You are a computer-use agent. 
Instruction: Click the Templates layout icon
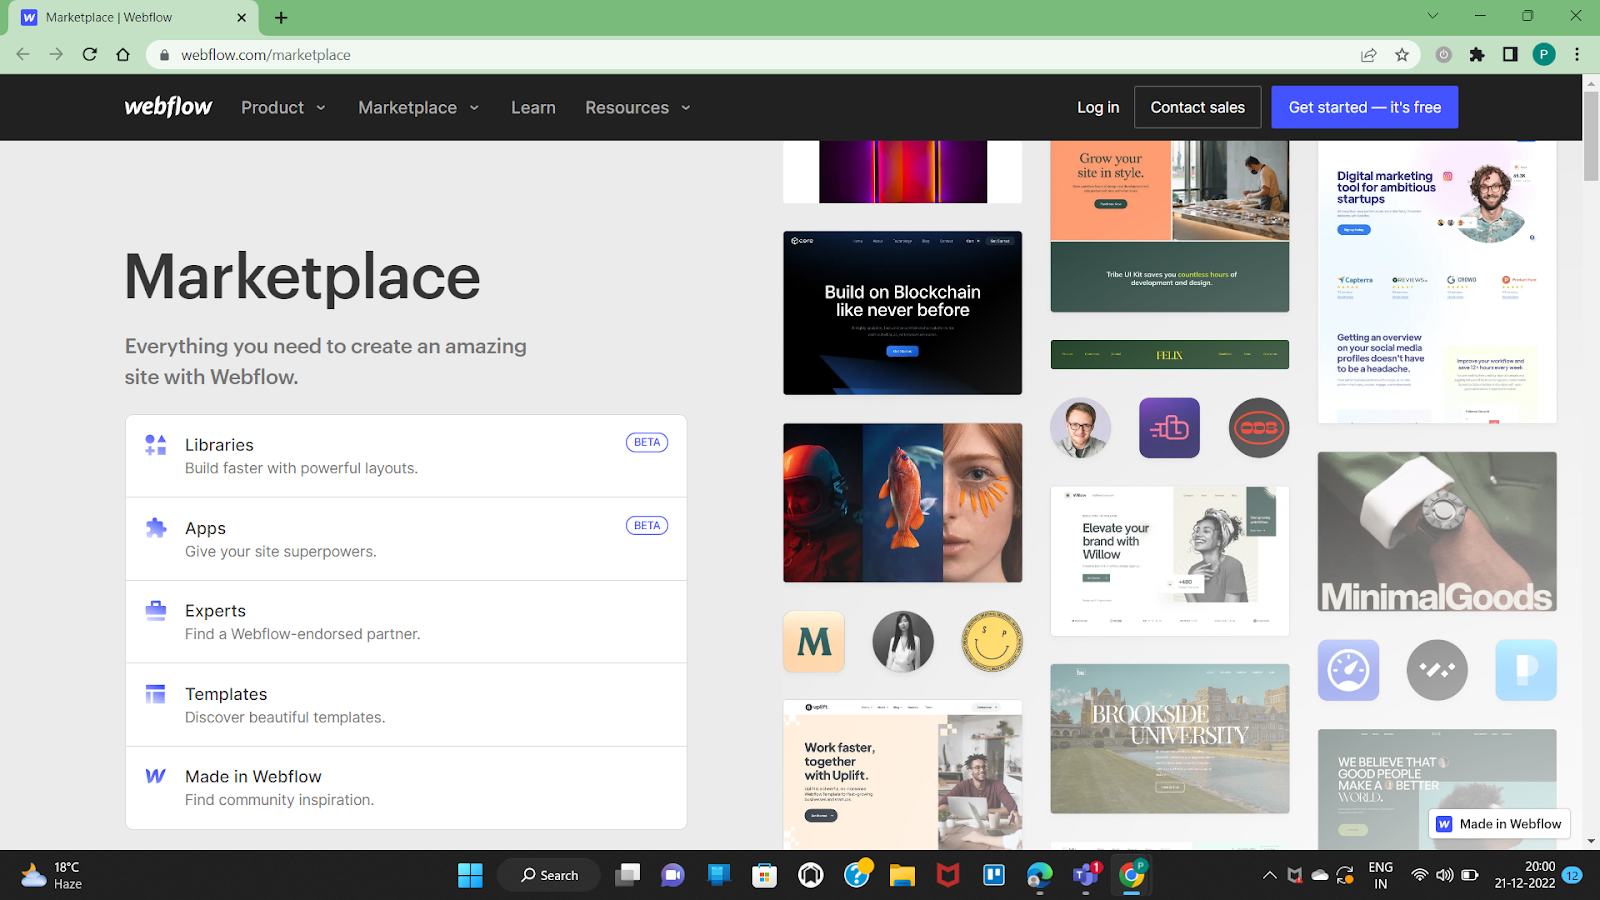pos(156,694)
